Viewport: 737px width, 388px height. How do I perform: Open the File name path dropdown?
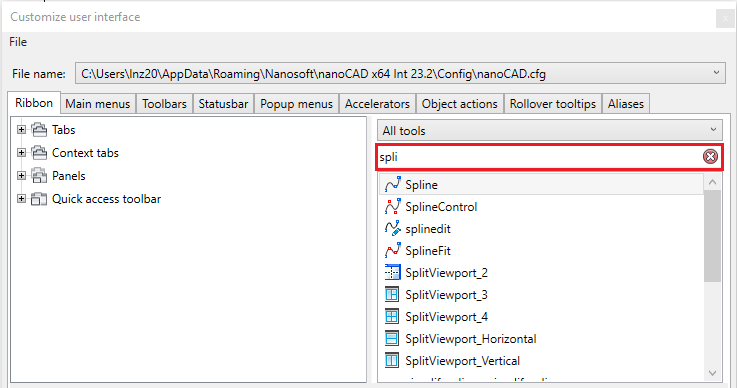[x=400, y=74]
